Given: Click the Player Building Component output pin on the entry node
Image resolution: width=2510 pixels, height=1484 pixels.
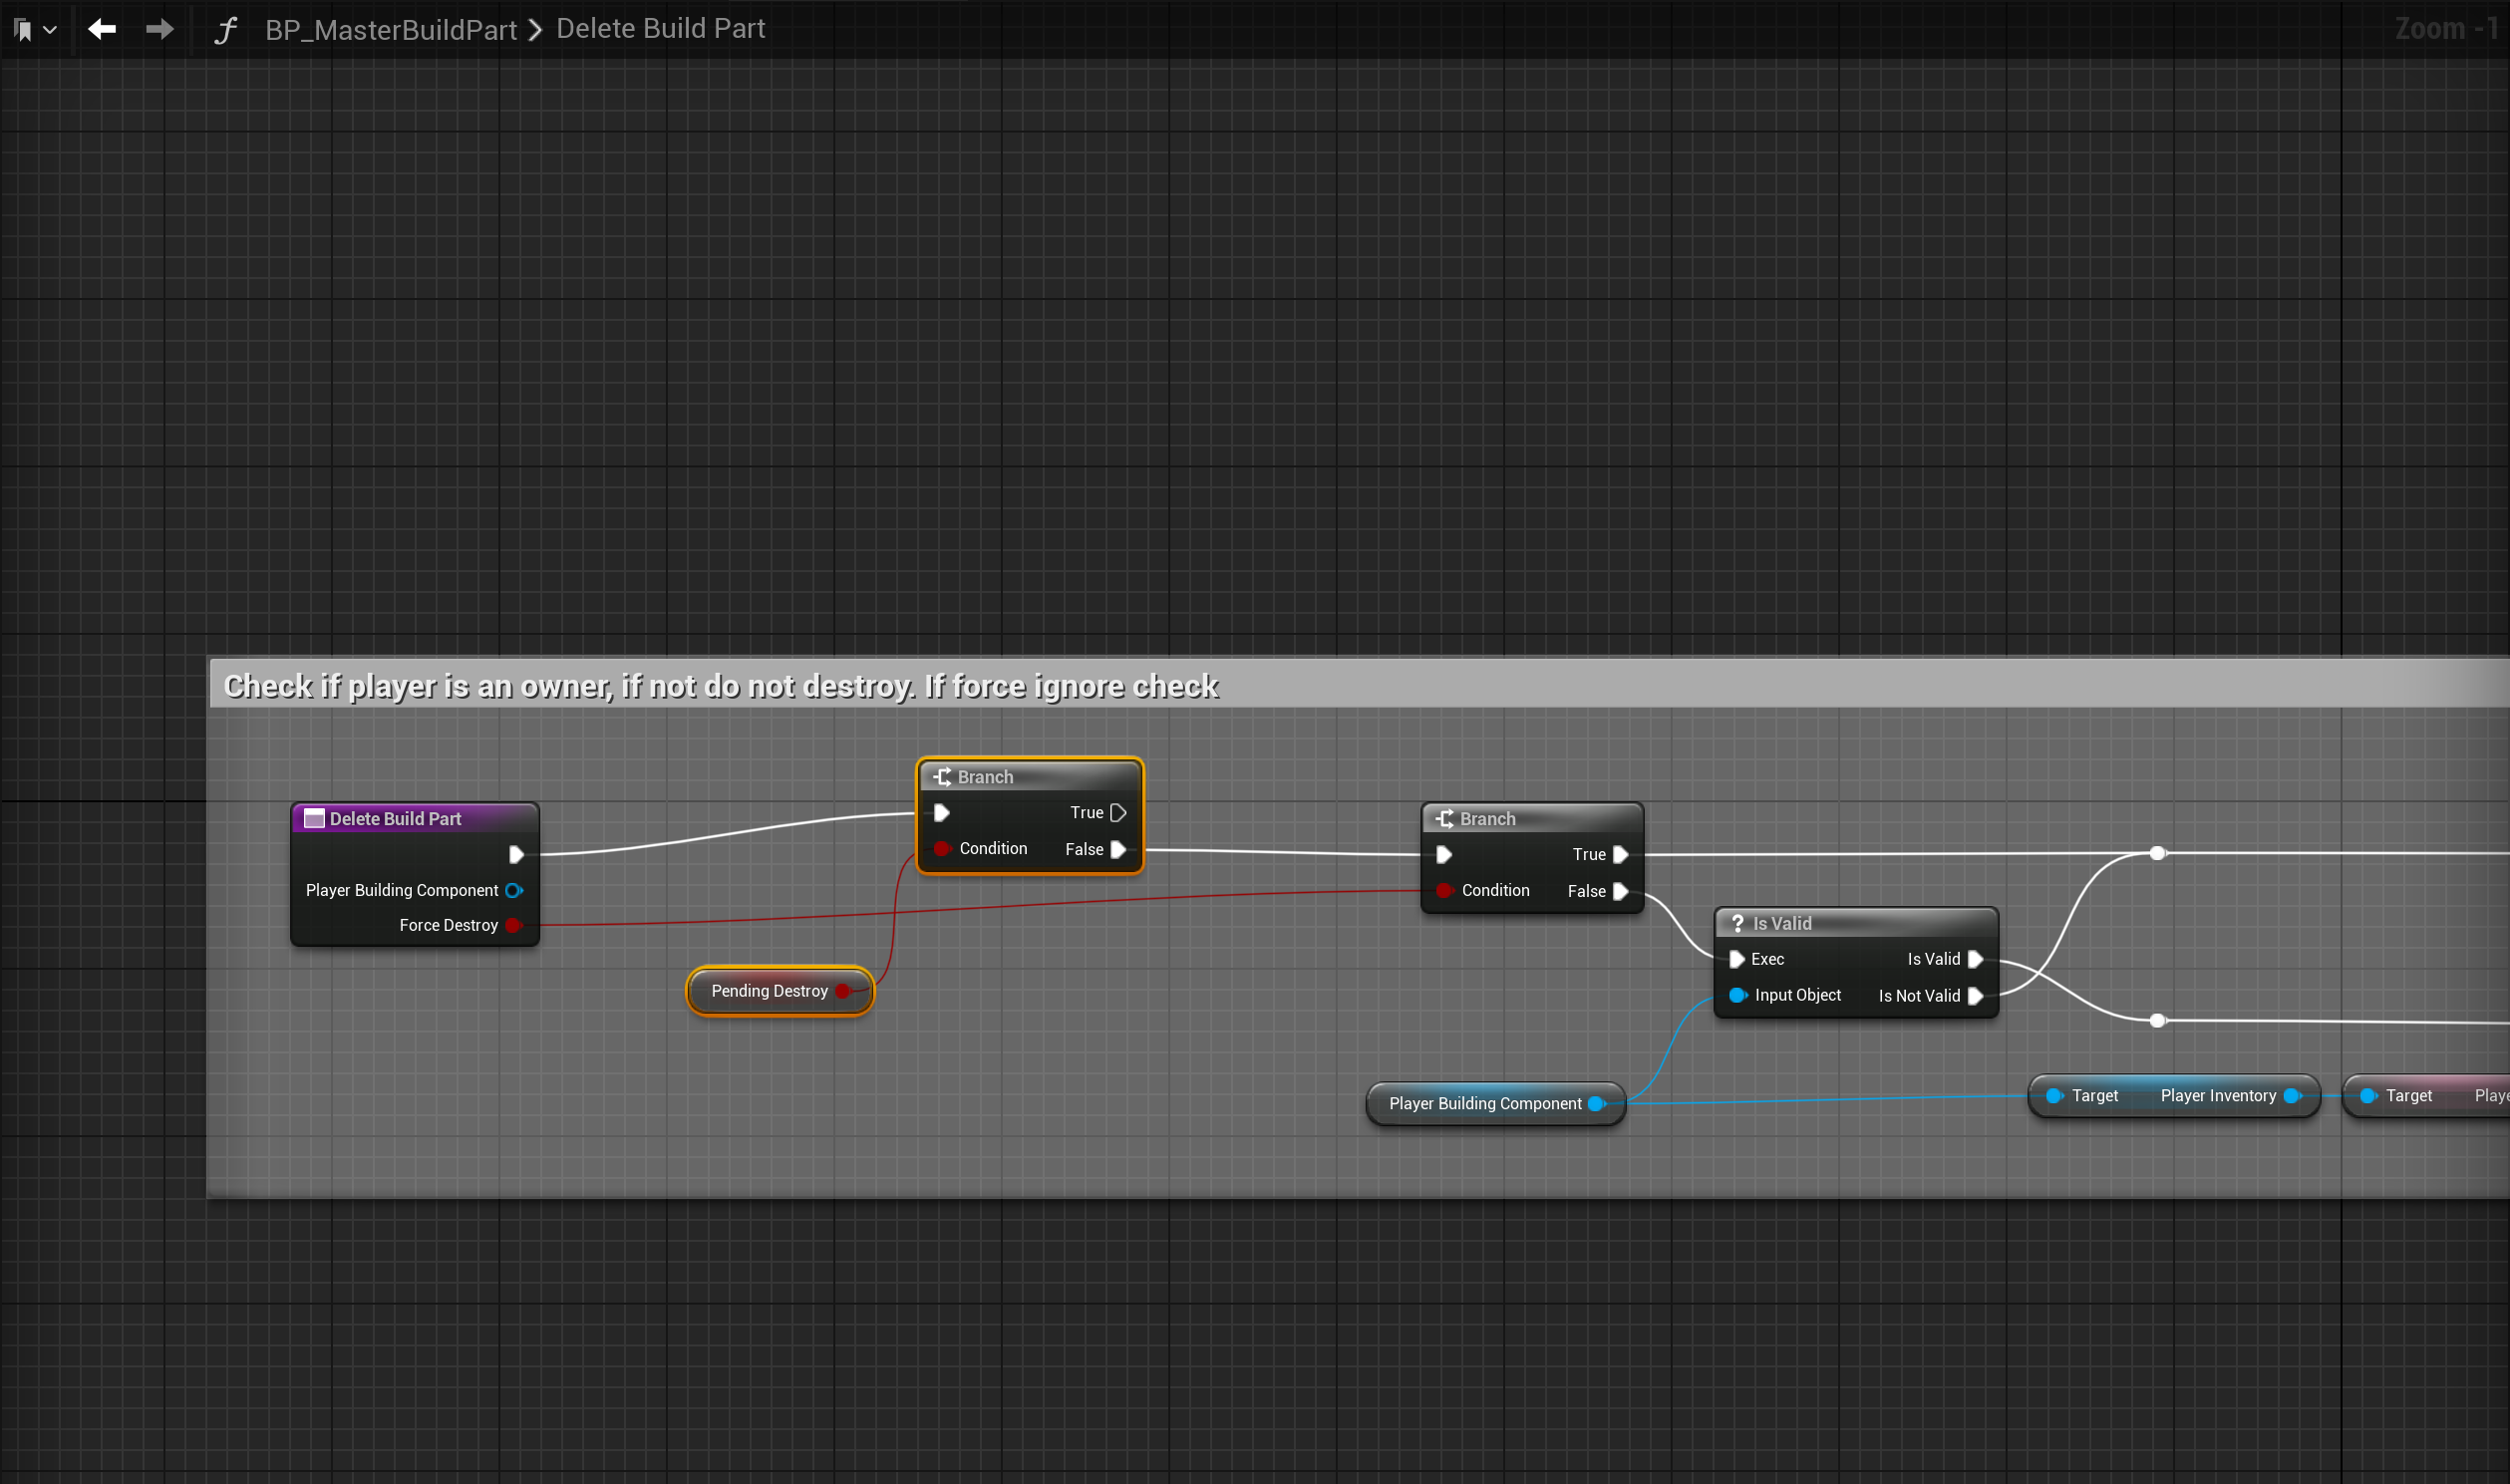Looking at the screenshot, I should click(x=514, y=890).
